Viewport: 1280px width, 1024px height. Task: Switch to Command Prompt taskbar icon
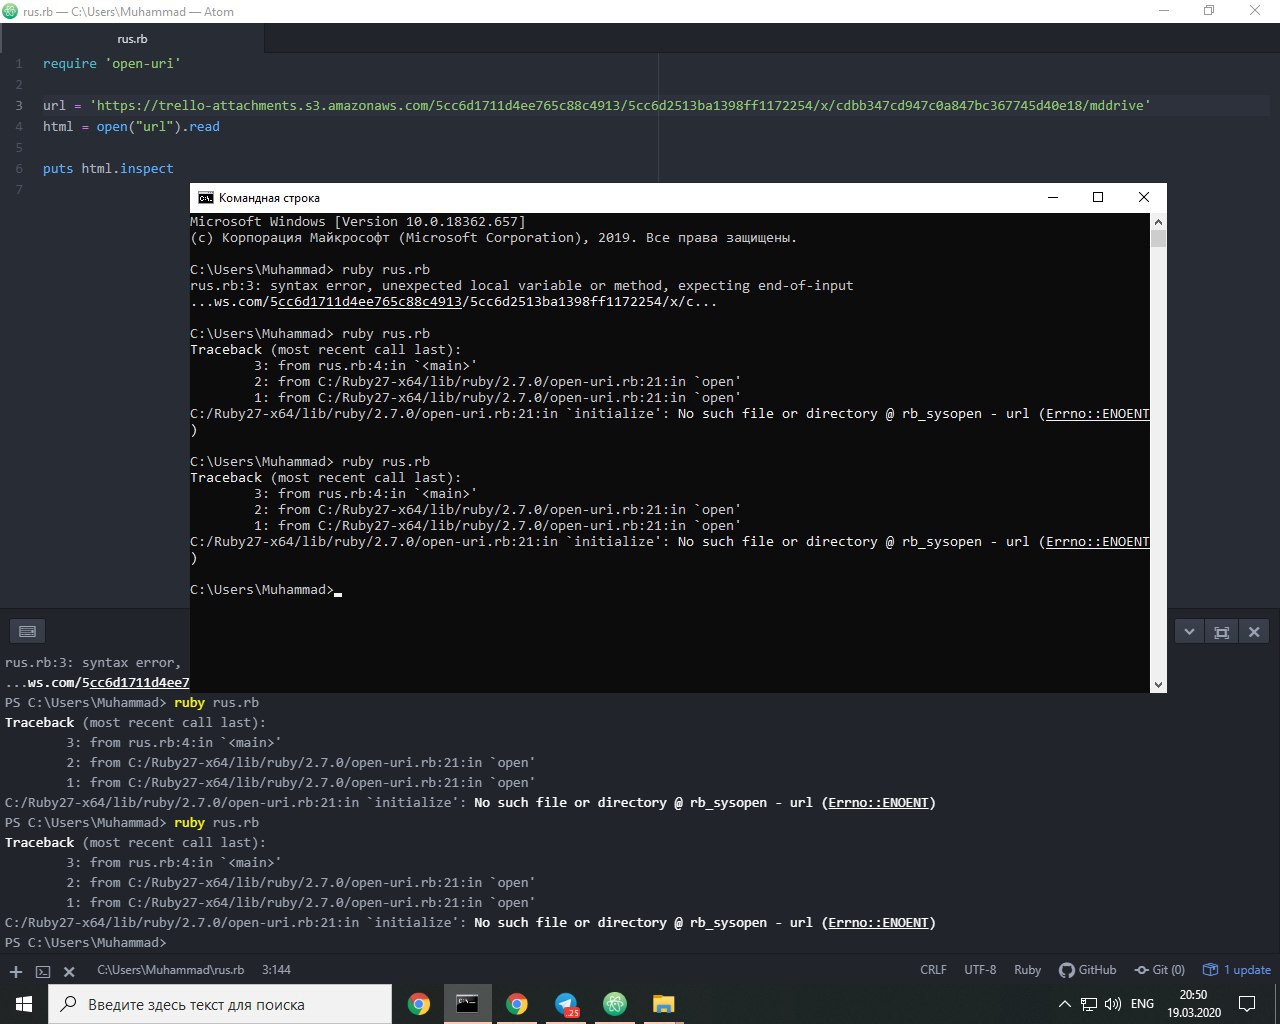point(467,1004)
